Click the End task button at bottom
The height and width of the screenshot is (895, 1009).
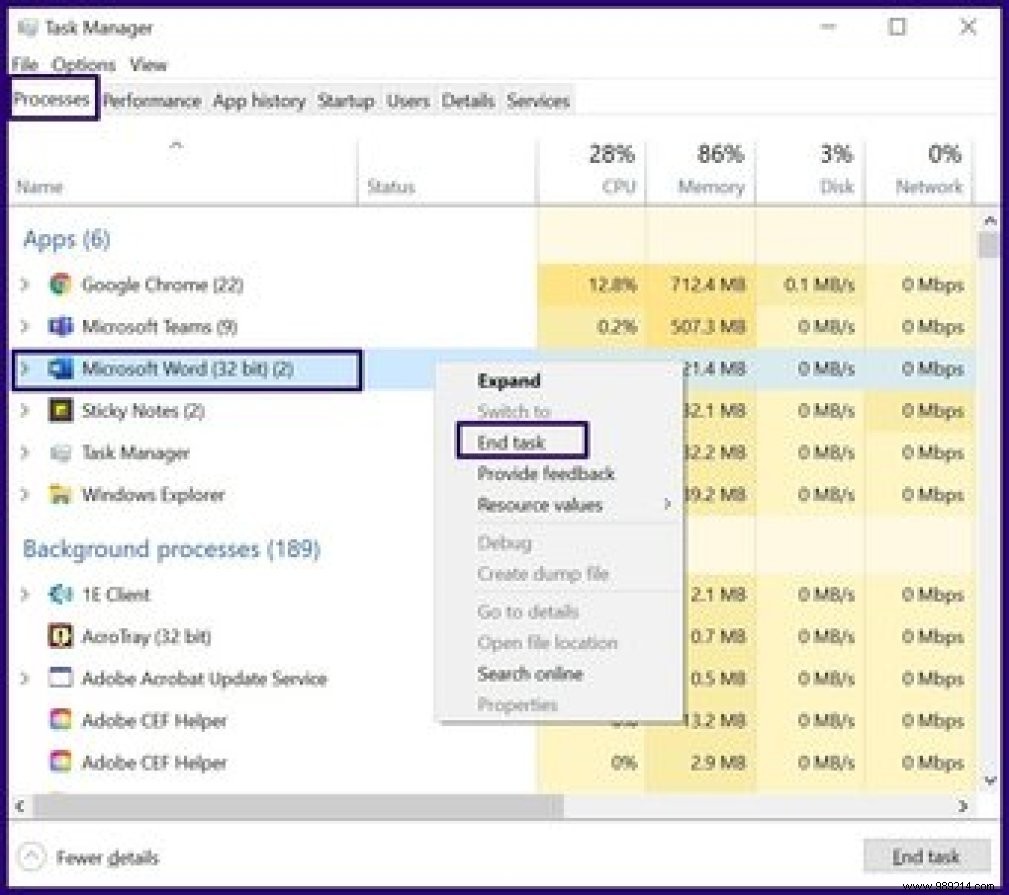click(x=926, y=856)
